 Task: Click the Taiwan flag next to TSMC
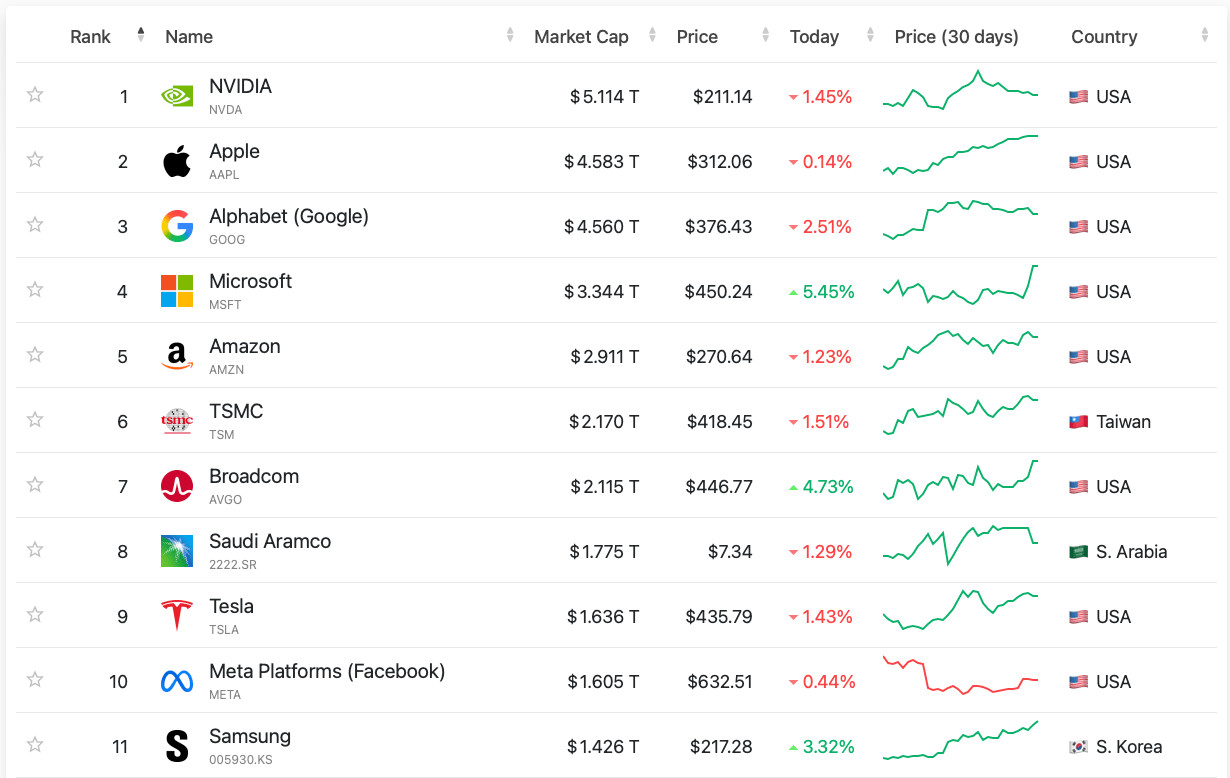coord(1078,422)
